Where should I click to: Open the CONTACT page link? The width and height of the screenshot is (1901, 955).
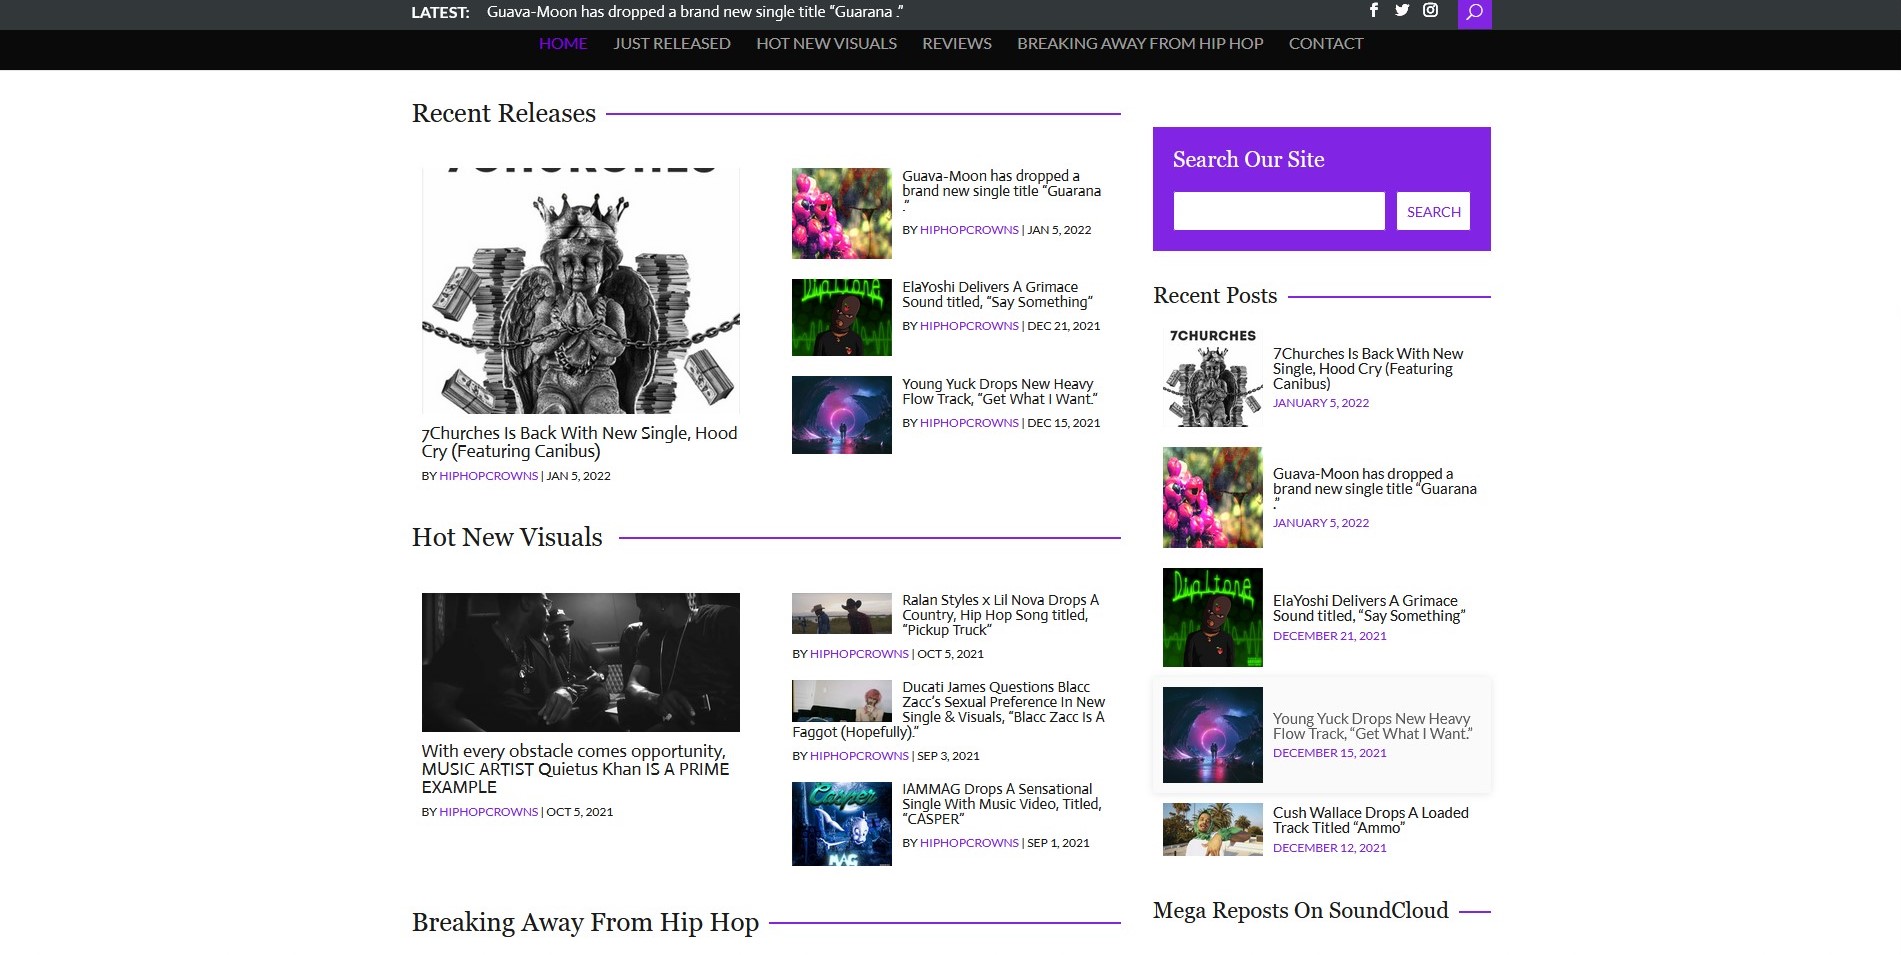(1326, 43)
